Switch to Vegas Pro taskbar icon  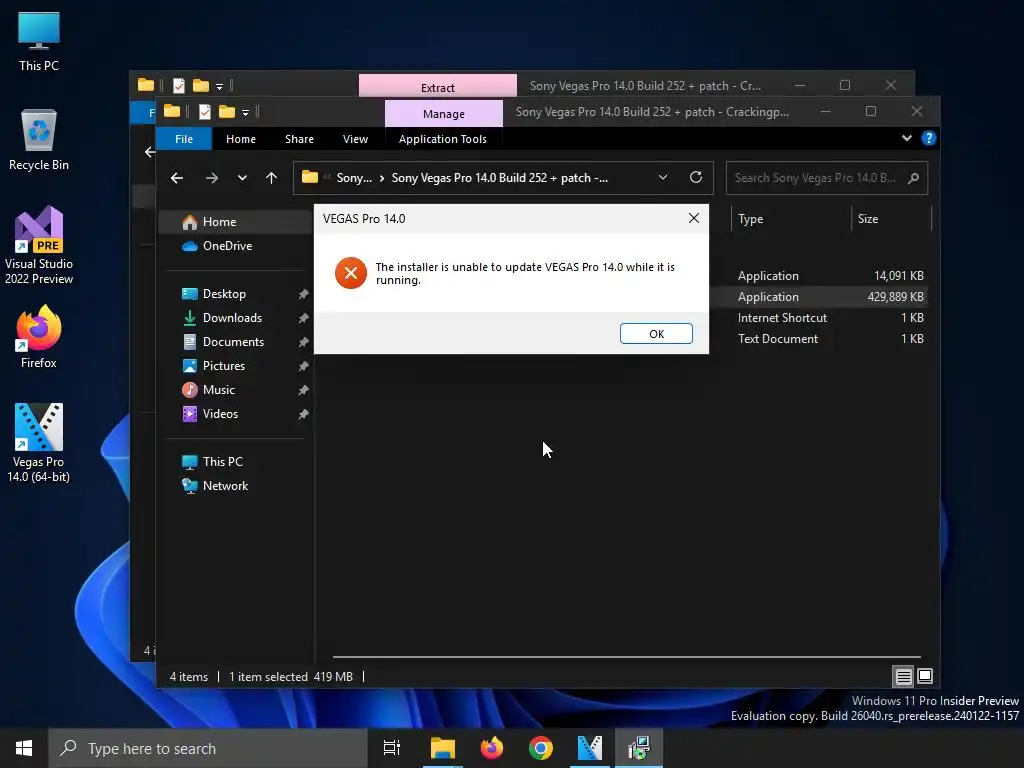(590, 748)
